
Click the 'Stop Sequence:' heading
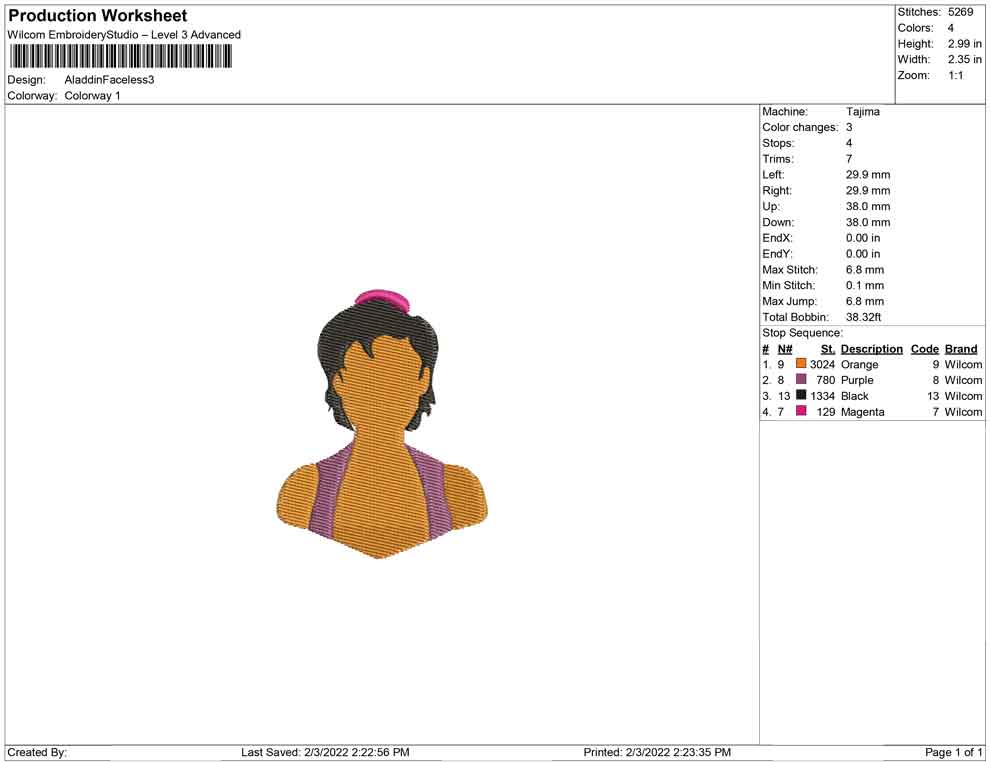pyautogui.click(x=802, y=333)
